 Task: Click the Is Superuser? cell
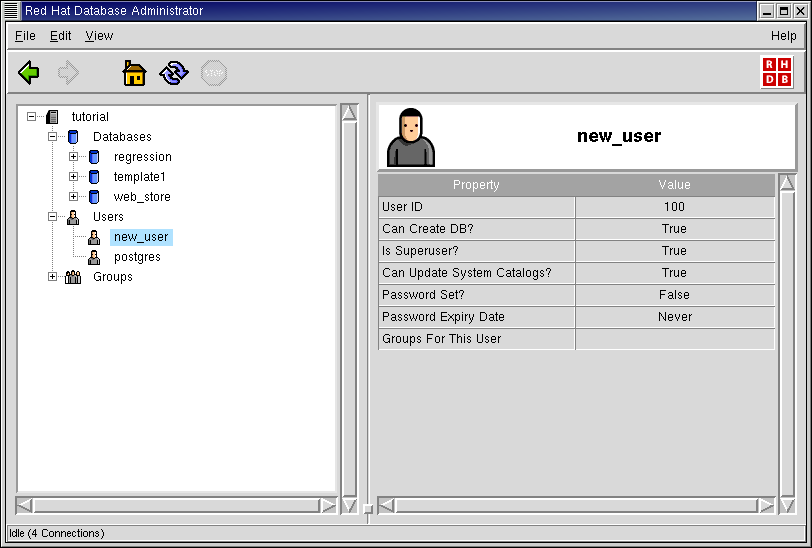(476, 251)
